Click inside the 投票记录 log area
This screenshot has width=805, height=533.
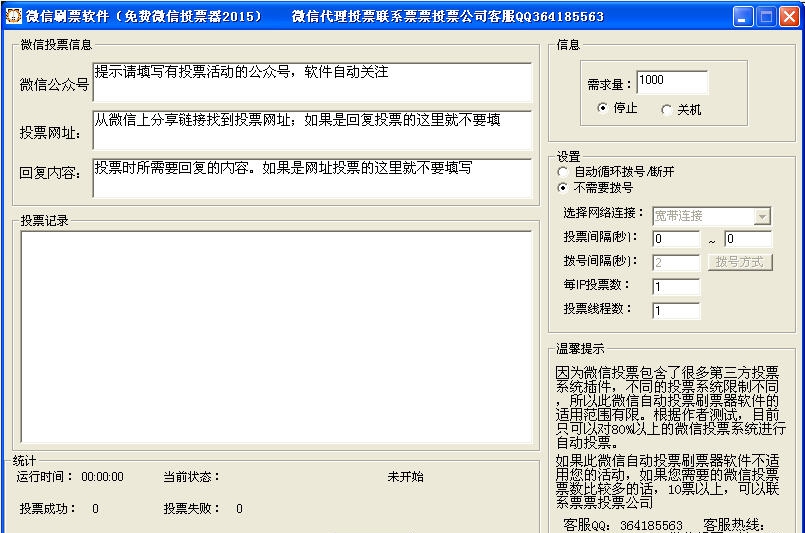coord(276,337)
